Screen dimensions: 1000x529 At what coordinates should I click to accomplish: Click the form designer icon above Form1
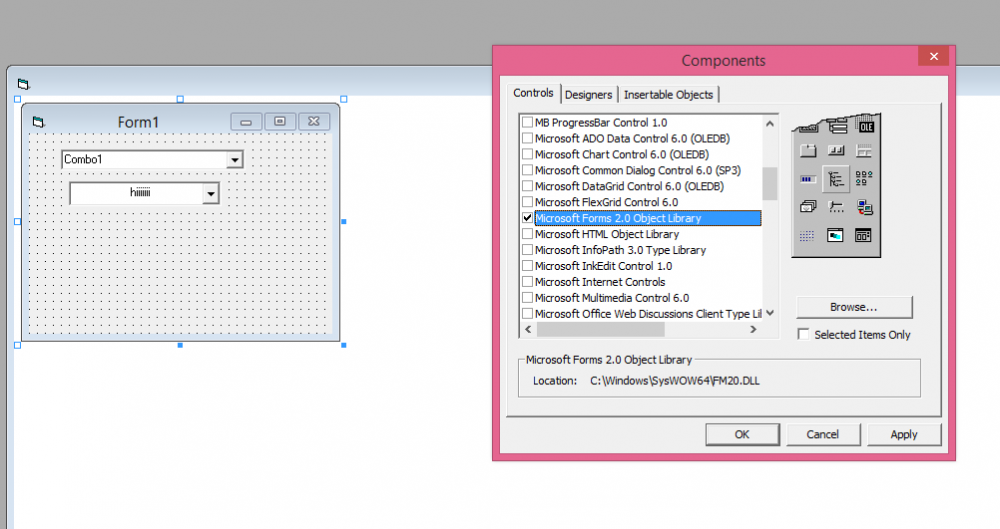[23, 84]
